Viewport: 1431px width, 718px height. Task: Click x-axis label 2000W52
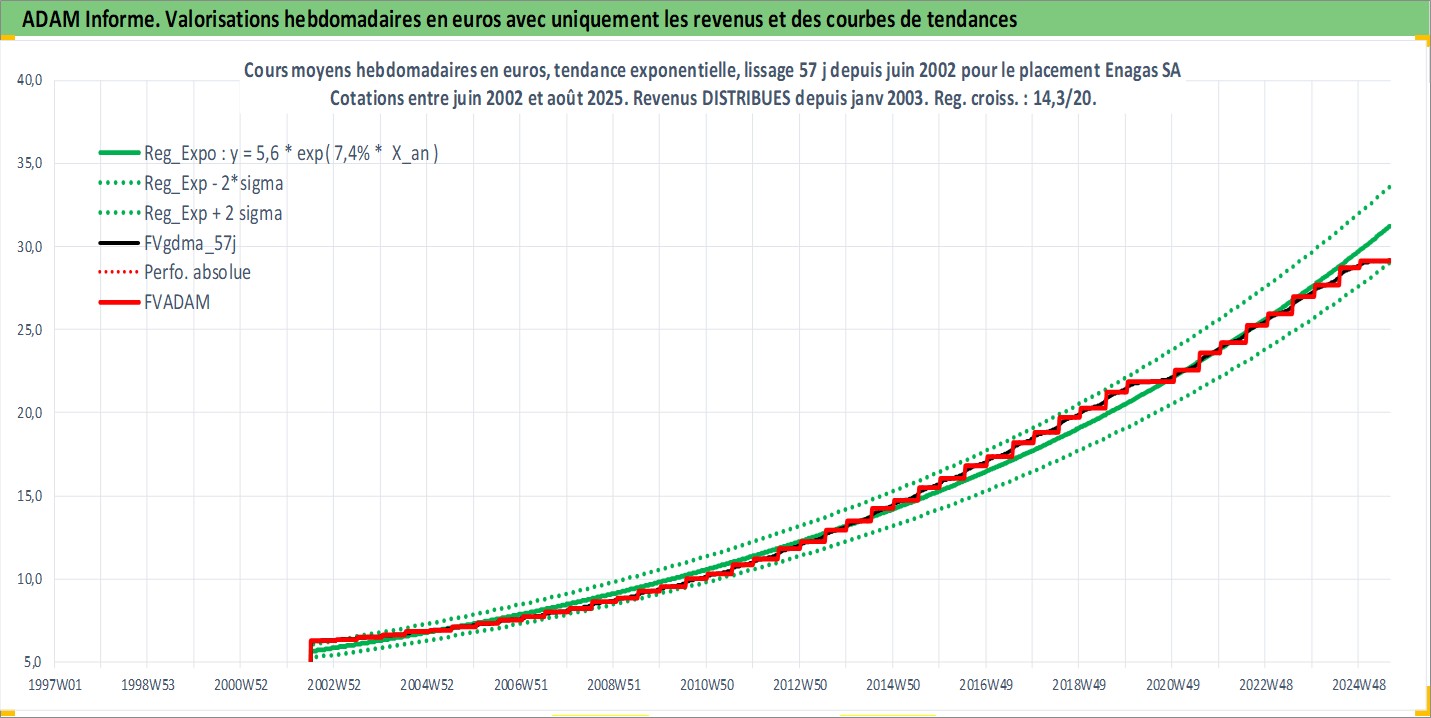[x=240, y=684]
